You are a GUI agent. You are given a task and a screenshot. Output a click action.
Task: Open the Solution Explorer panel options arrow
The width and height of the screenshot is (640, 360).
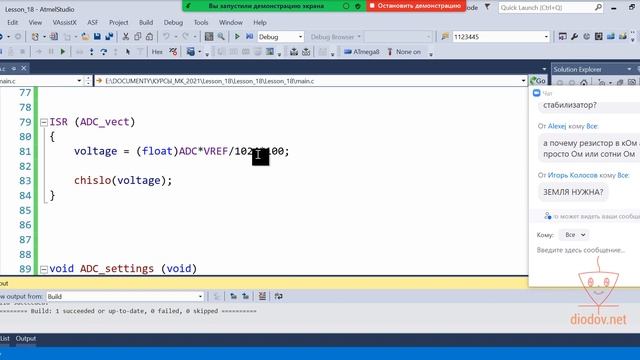[629, 69]
